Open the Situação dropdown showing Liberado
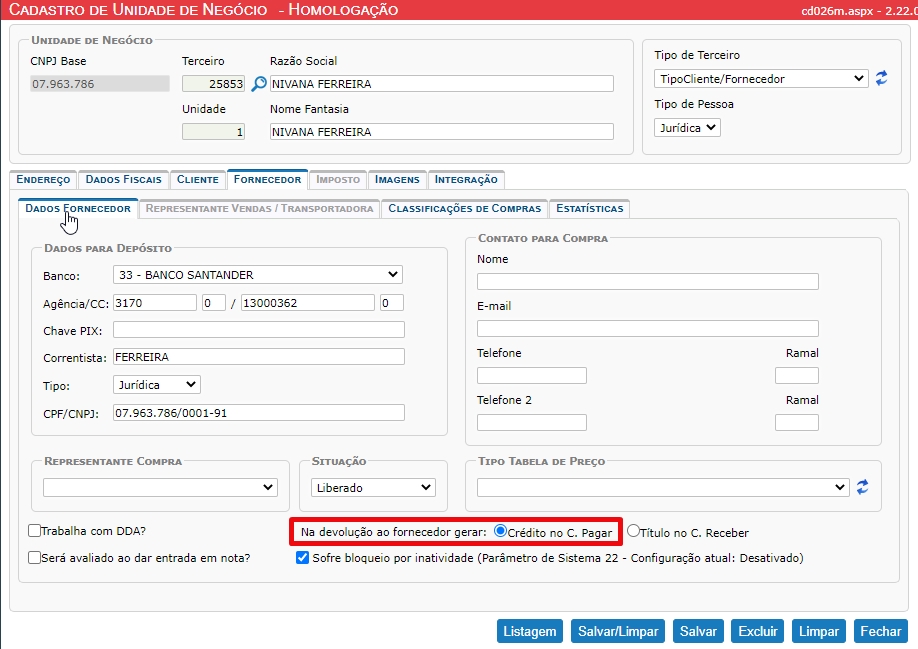918x649 pixels. [373, 487]
